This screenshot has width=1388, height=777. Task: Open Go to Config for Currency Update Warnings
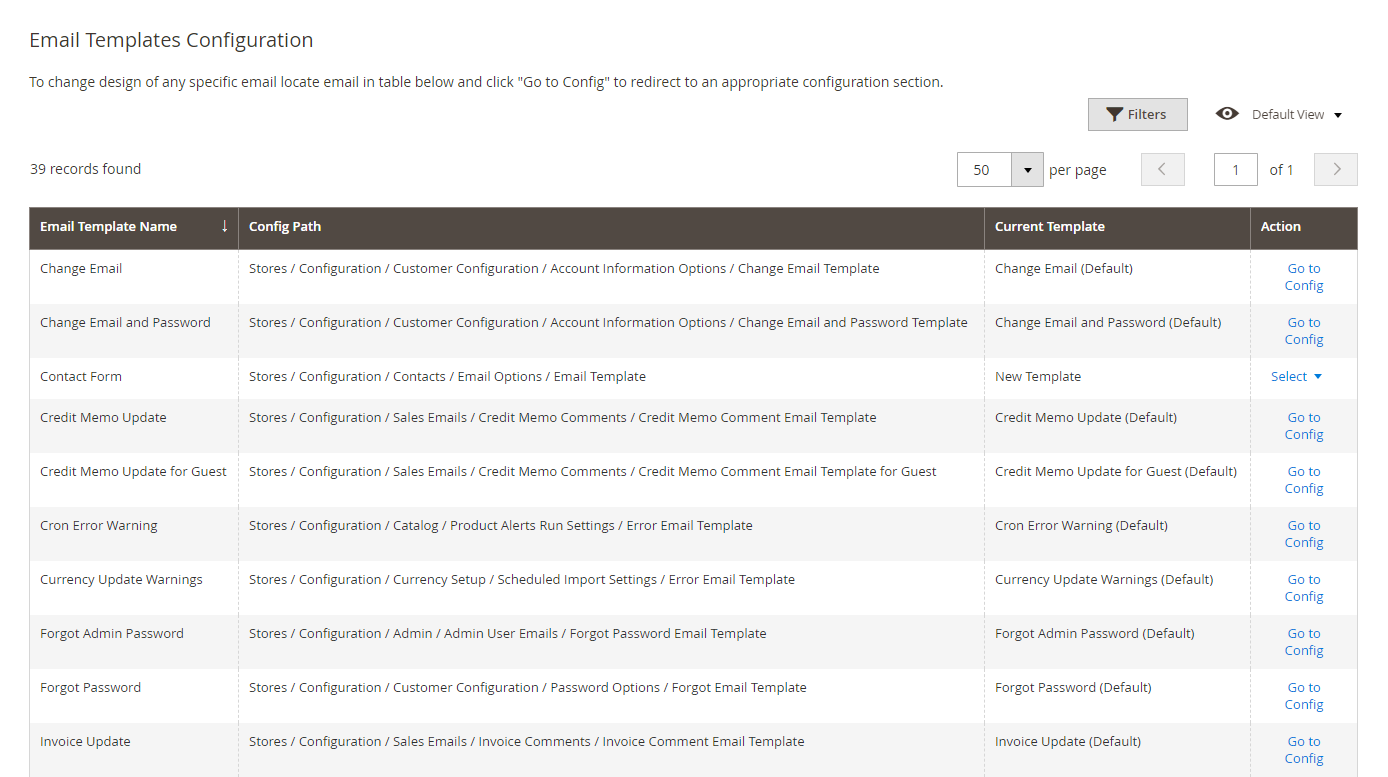pos(1304,588)
